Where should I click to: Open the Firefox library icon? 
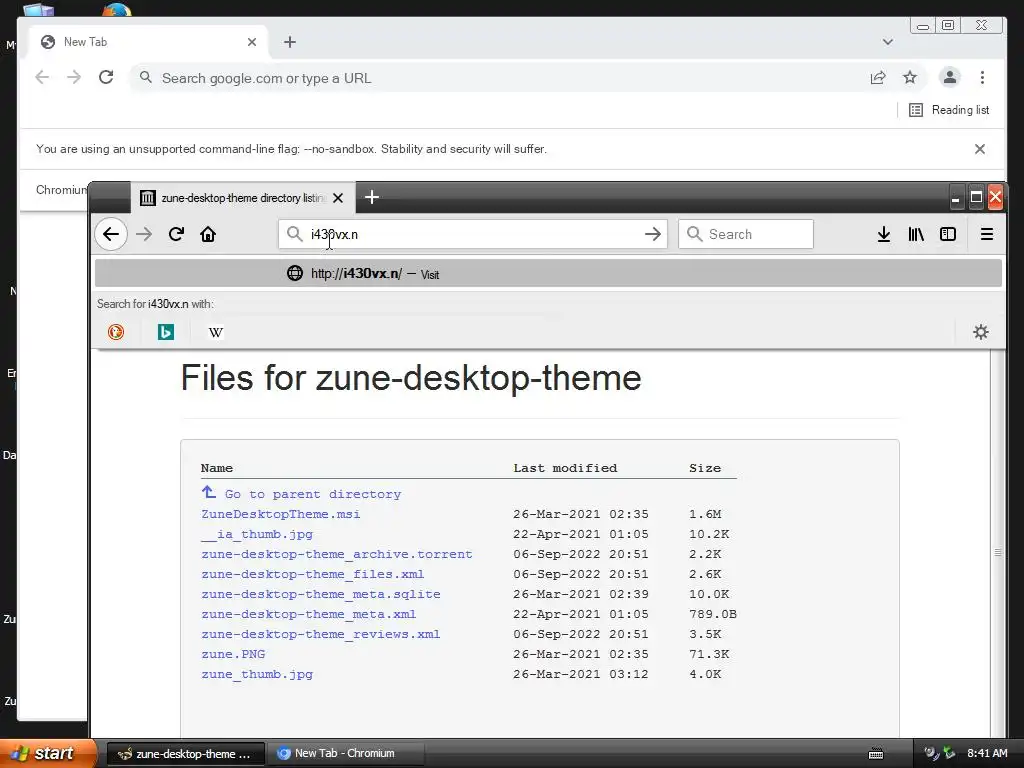916,234
